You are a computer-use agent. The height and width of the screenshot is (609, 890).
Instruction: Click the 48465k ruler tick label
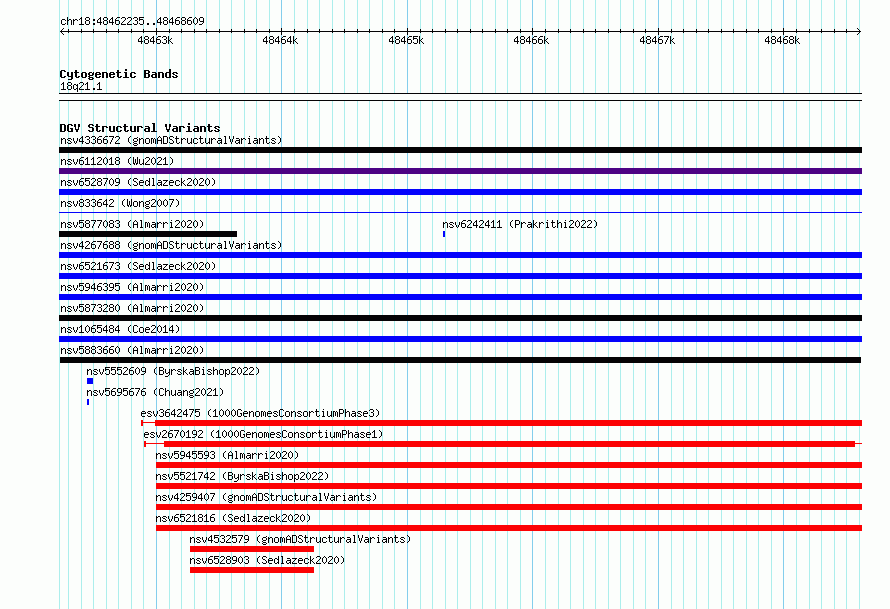[x=406, y=40]
